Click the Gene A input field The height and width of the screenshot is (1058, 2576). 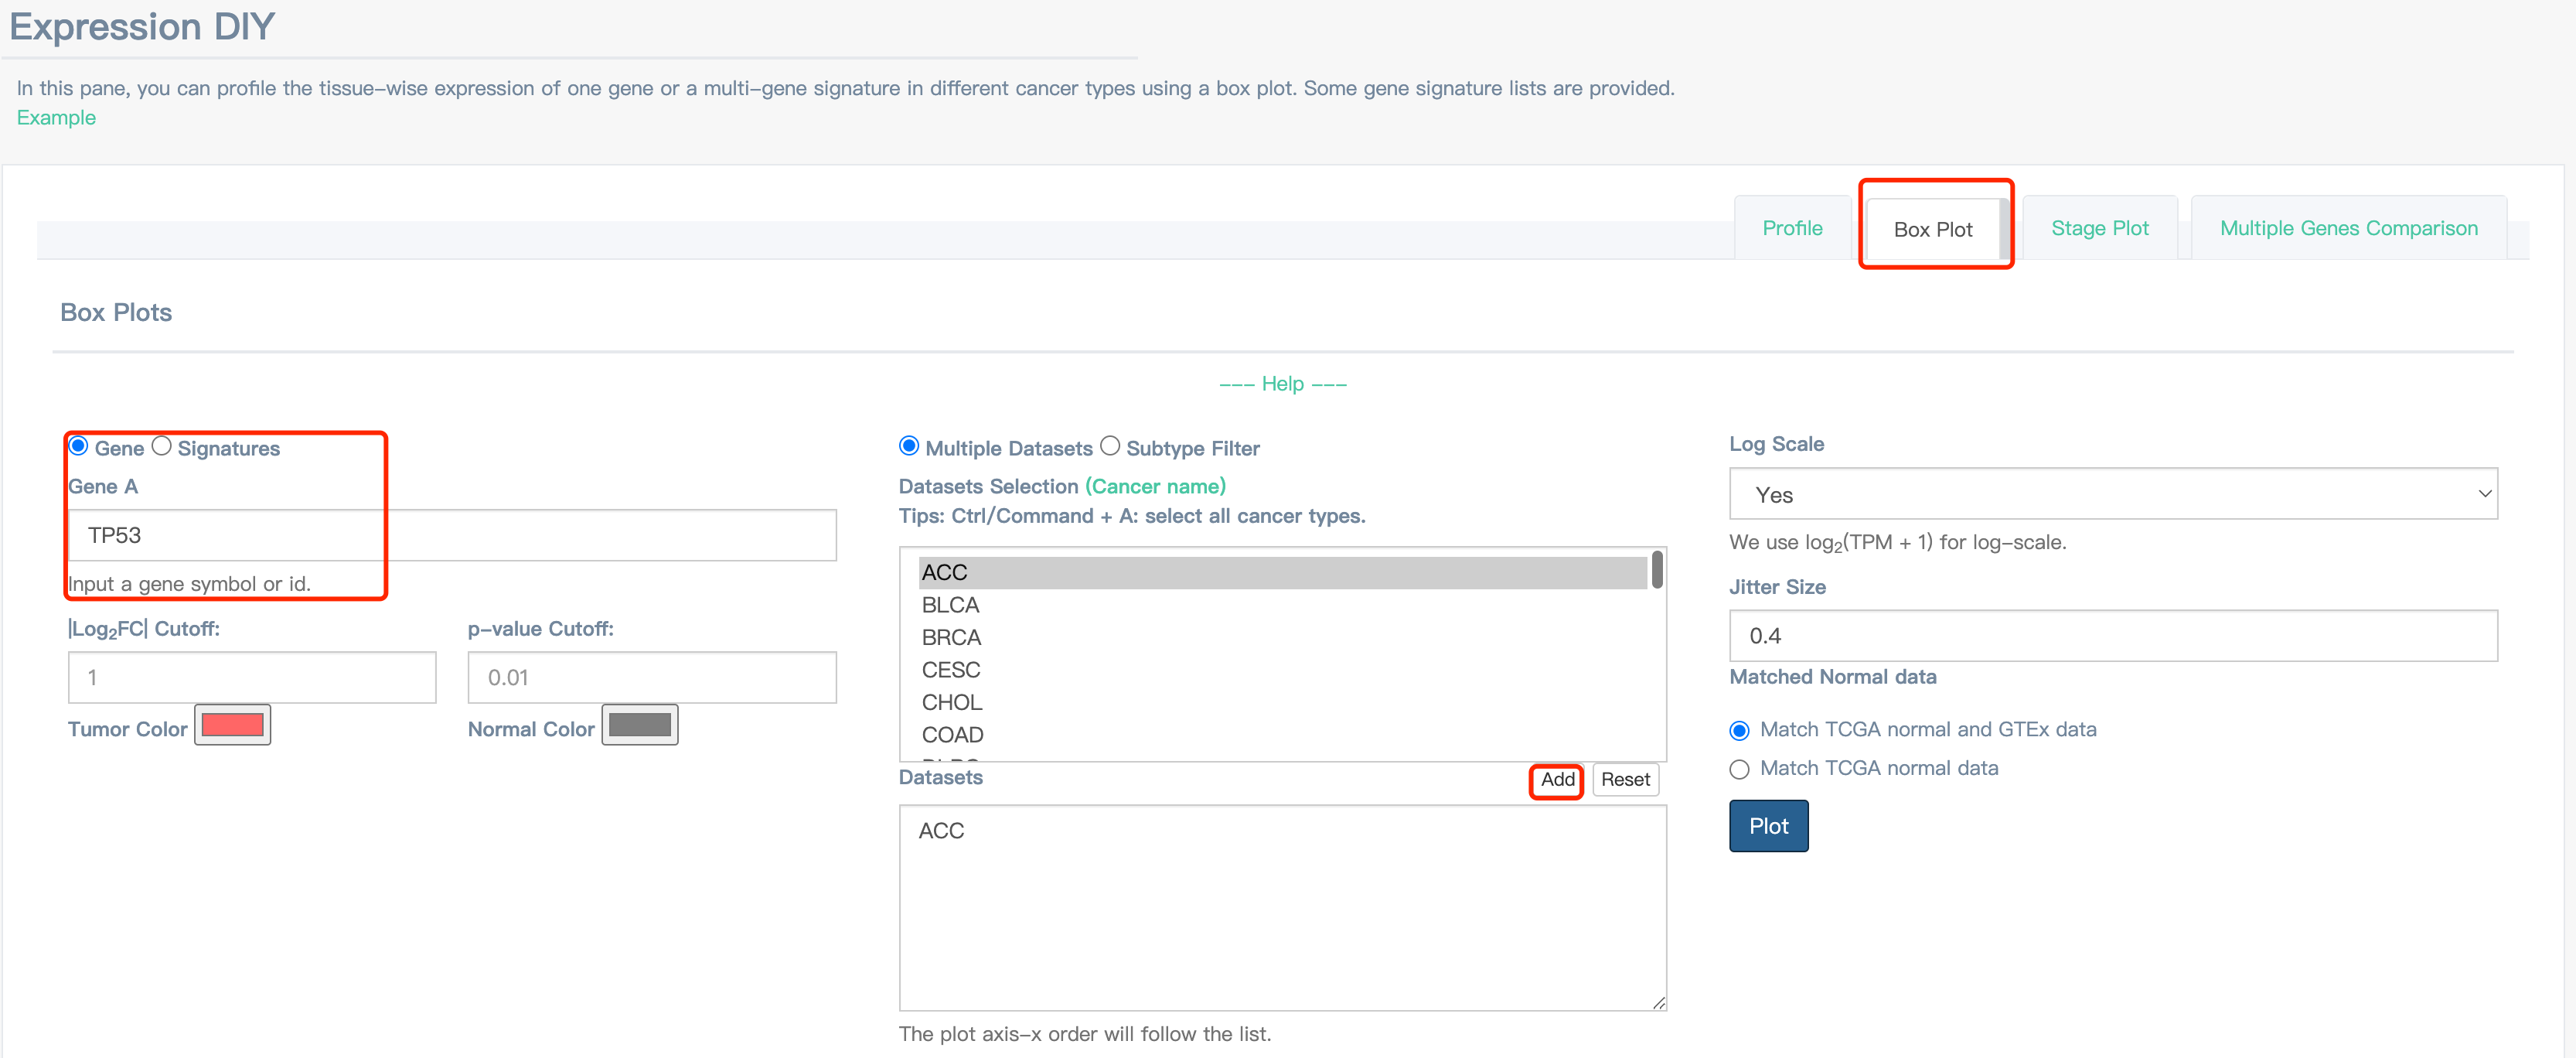452,535
